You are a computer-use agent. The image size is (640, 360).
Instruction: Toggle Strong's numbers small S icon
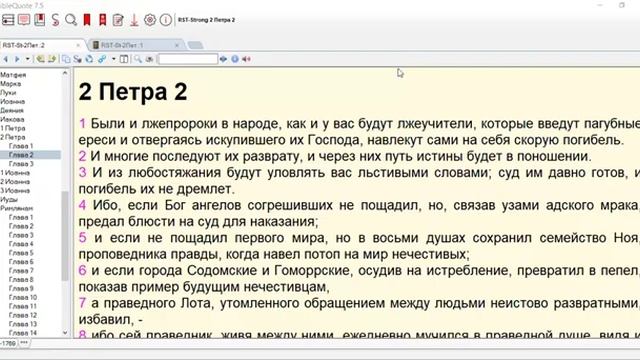click(77, 59)
